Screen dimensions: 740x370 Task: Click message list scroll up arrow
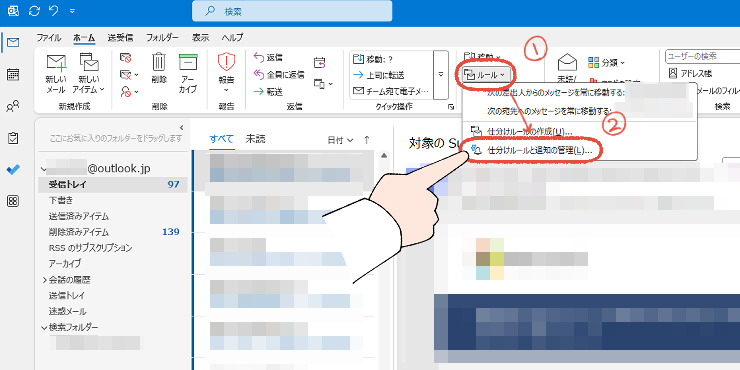point(384,155)
